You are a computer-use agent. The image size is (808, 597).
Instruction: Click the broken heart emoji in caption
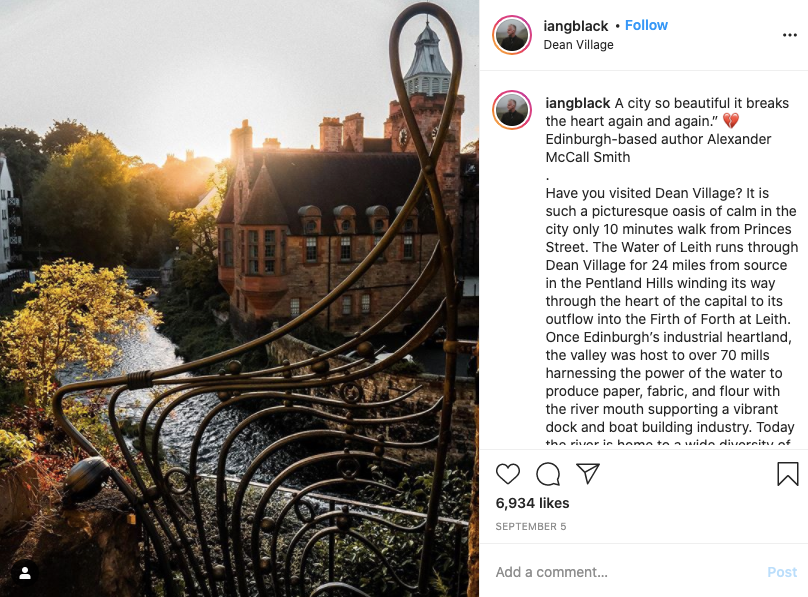731,121
